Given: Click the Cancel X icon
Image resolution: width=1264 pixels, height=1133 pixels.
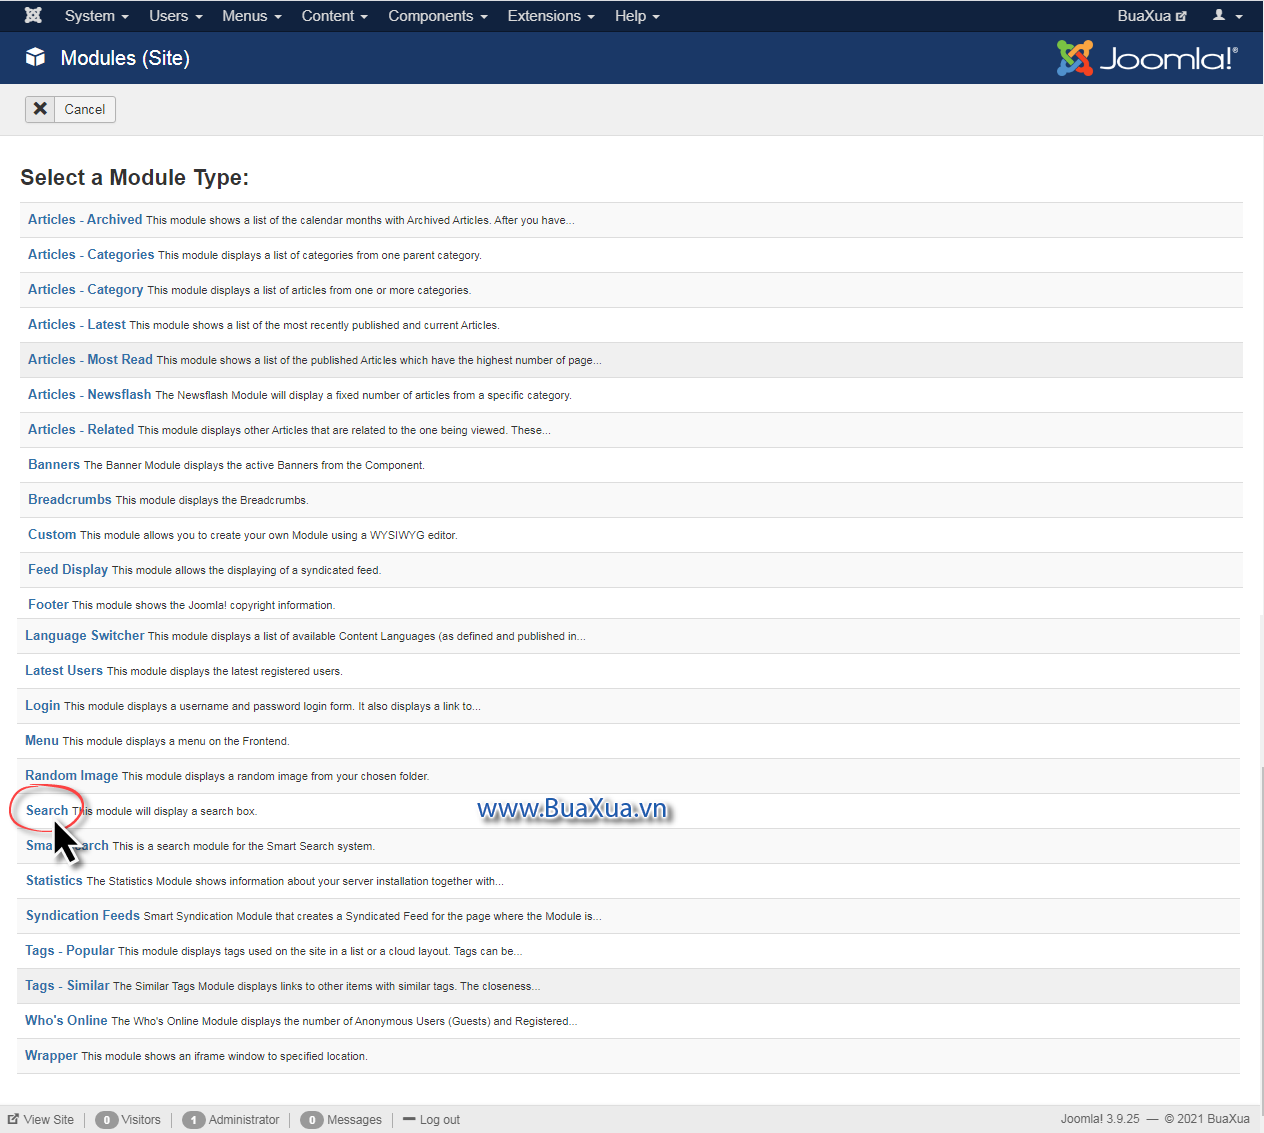Looking at the screenshot, I should [x=40, y=109].
